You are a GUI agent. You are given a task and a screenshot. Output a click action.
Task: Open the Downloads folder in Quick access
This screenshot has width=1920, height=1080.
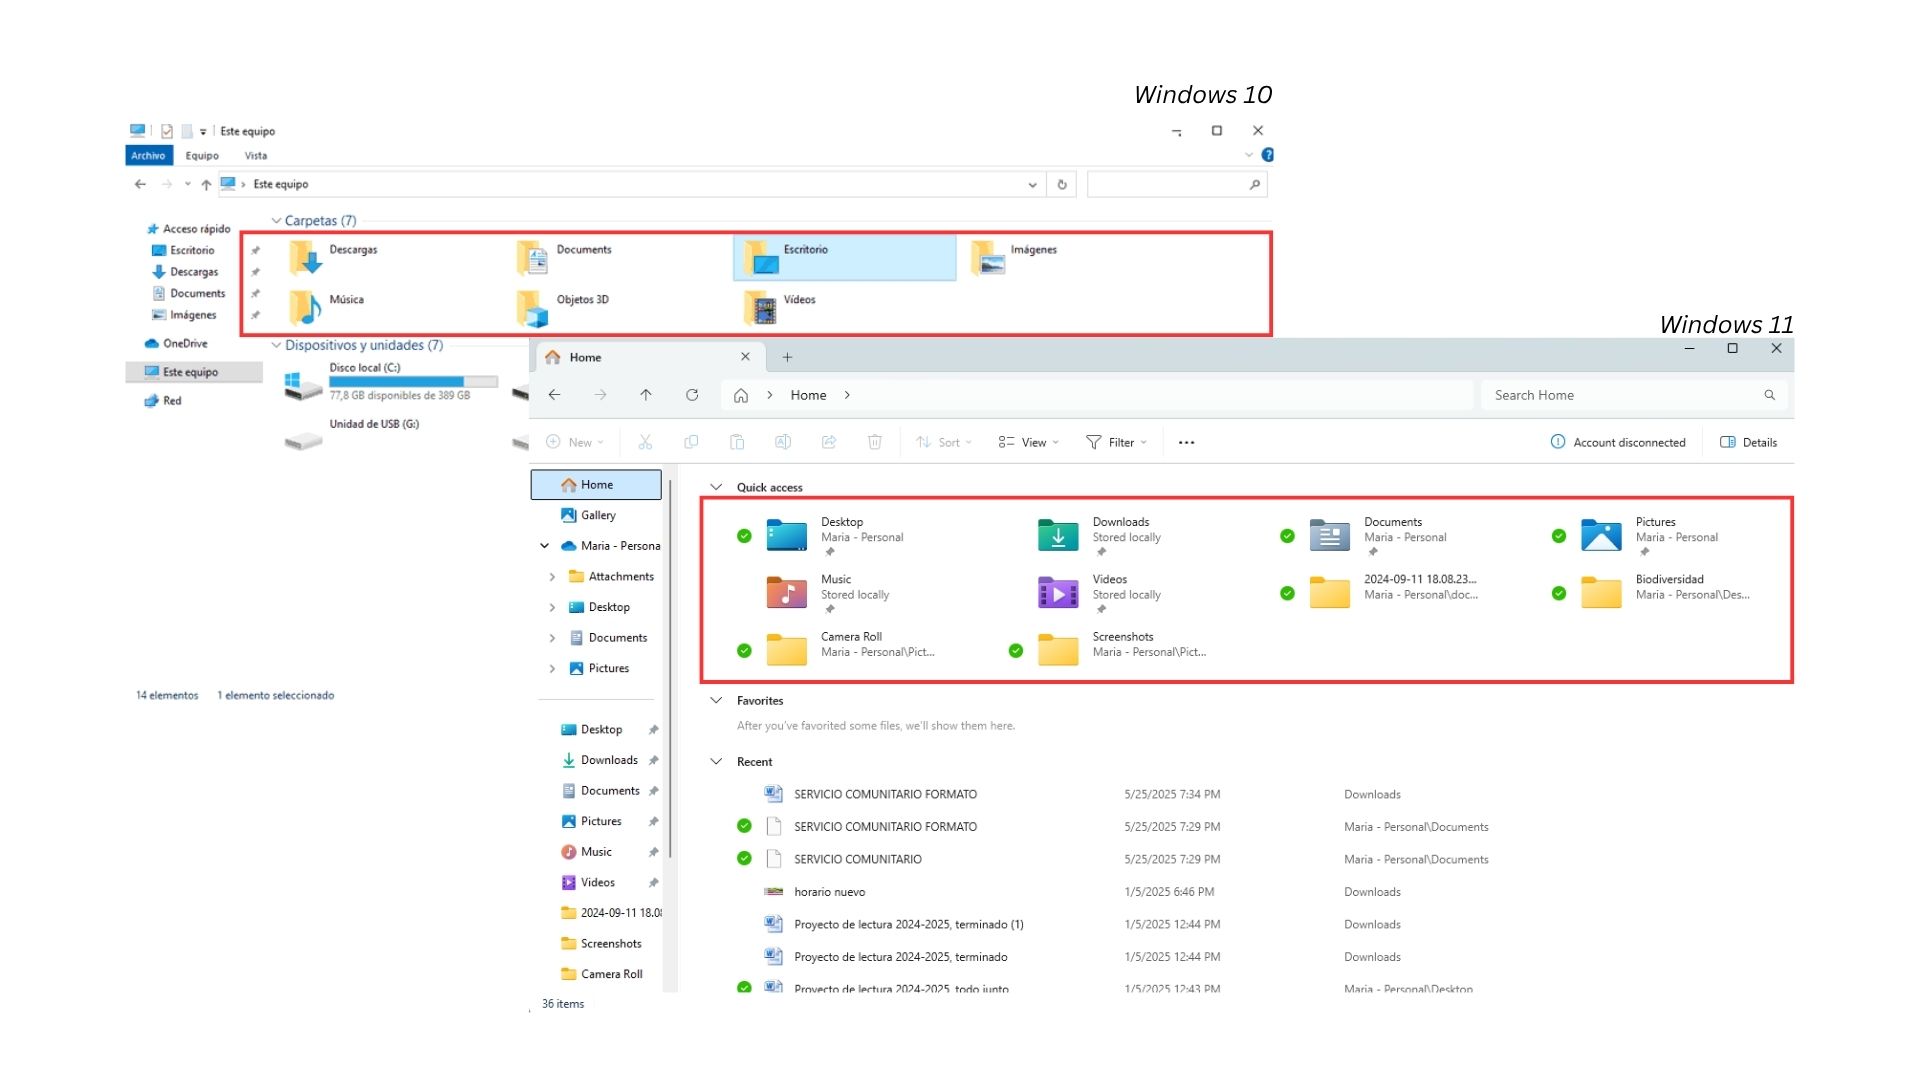pos(1058,536)
